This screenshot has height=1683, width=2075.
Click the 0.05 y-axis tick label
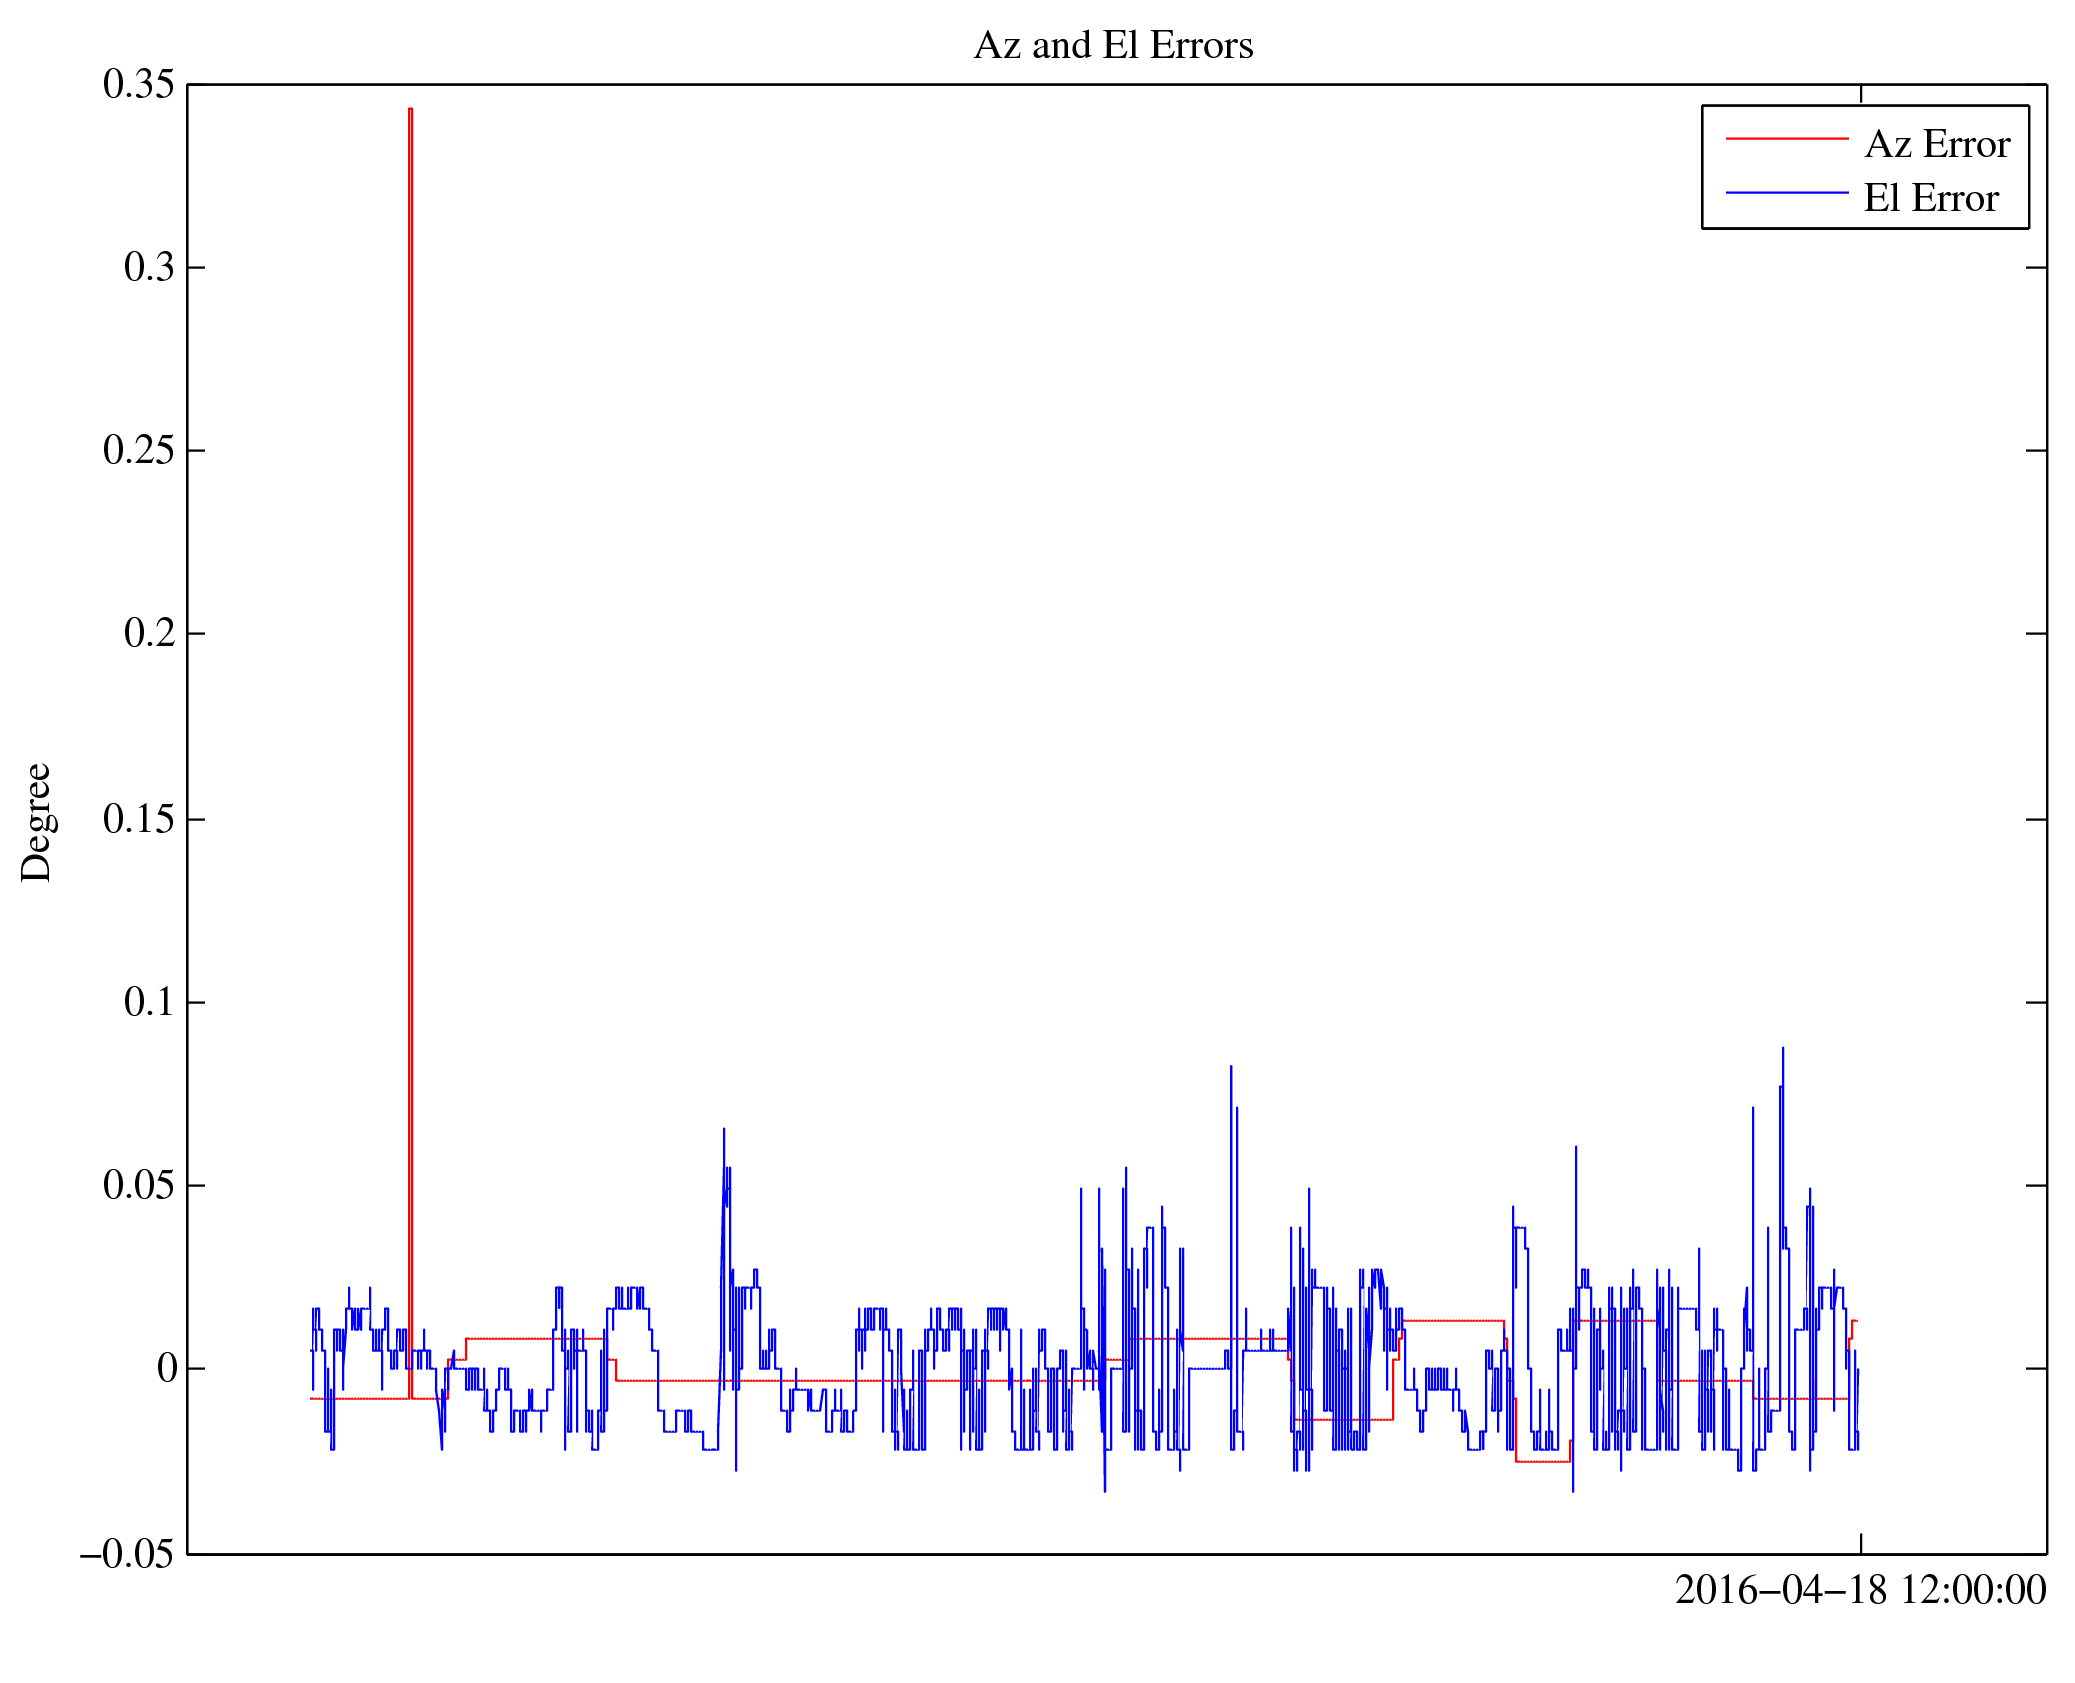tap(138, 1185)
